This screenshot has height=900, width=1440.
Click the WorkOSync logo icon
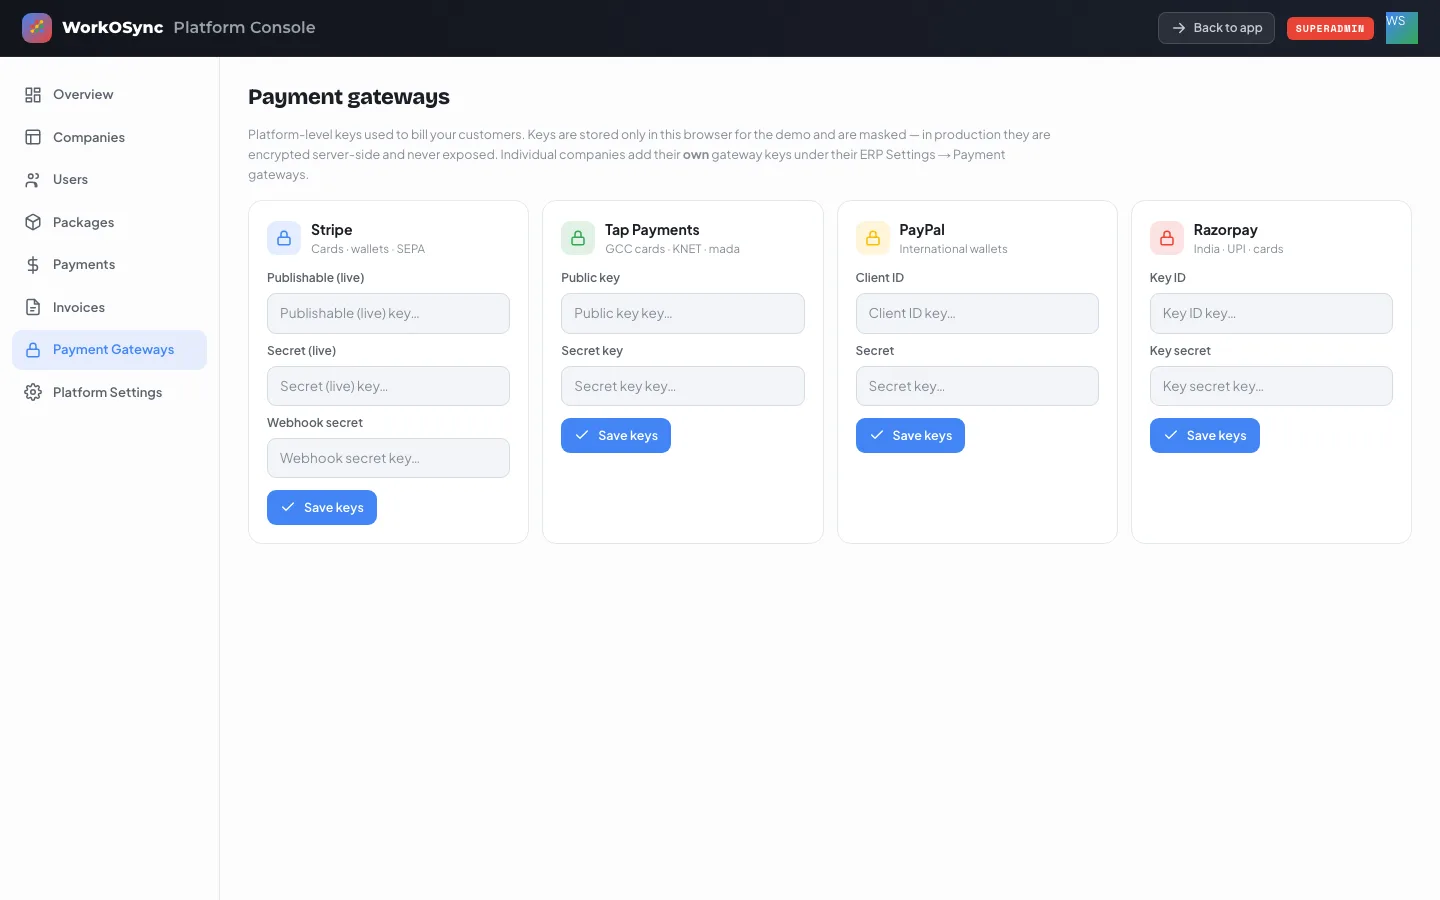point(37,28)
